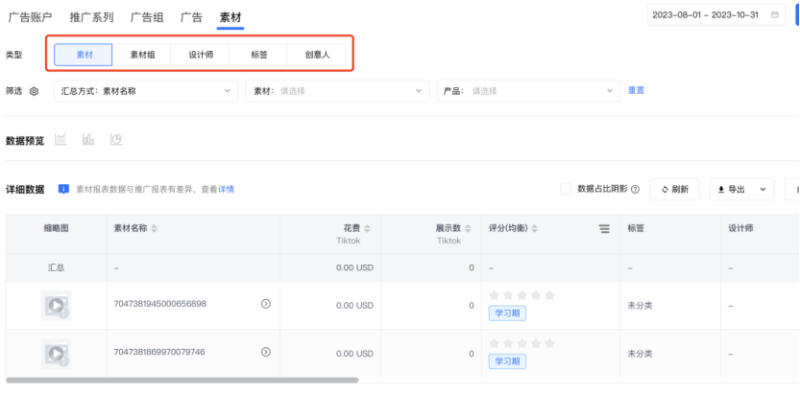Select the 设计师 type option
The width and height of the screenshot is (800, 394).
[x=201, y=55]
